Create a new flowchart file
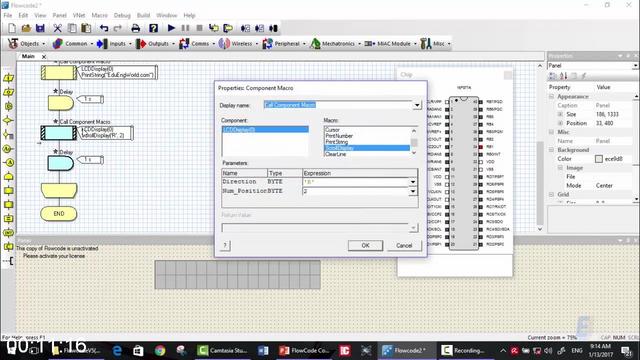Image resolution: width=640 pixels, height=360 pixels. point(12,28)
